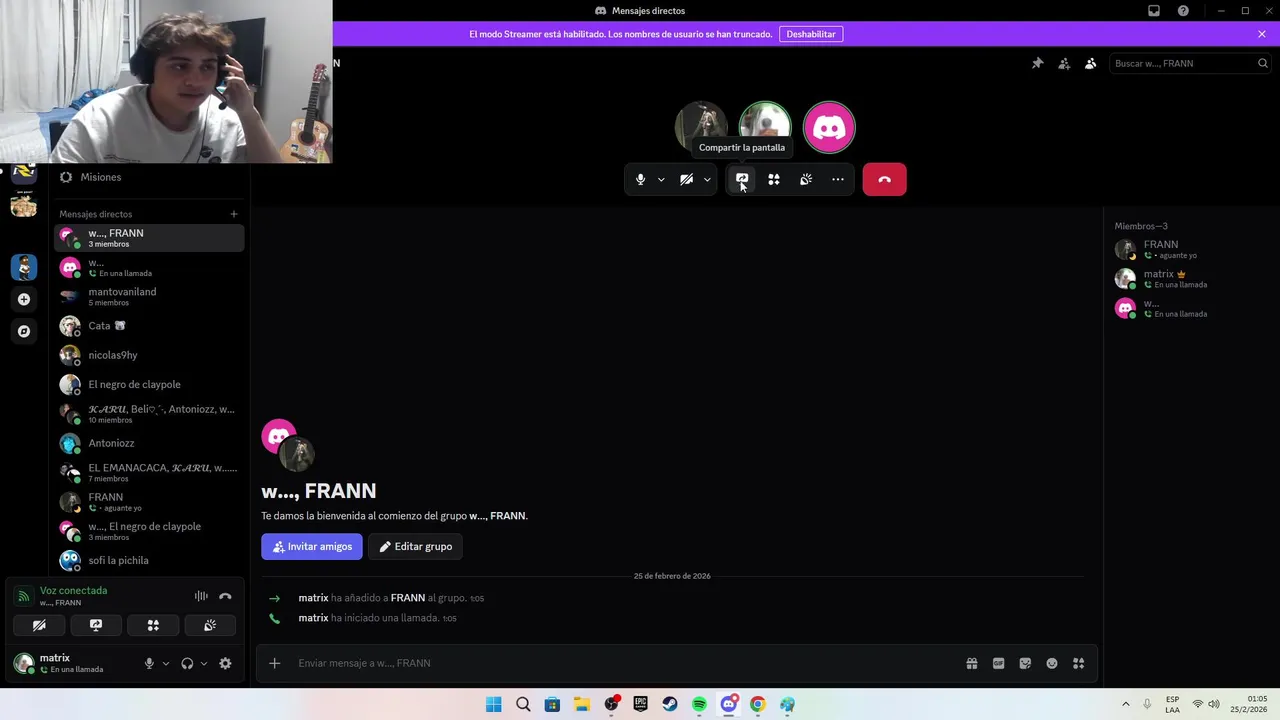Click the Share screen icon in call controls
The height and width of the screenshot is (720, 1280).
[x=742, y=180]
